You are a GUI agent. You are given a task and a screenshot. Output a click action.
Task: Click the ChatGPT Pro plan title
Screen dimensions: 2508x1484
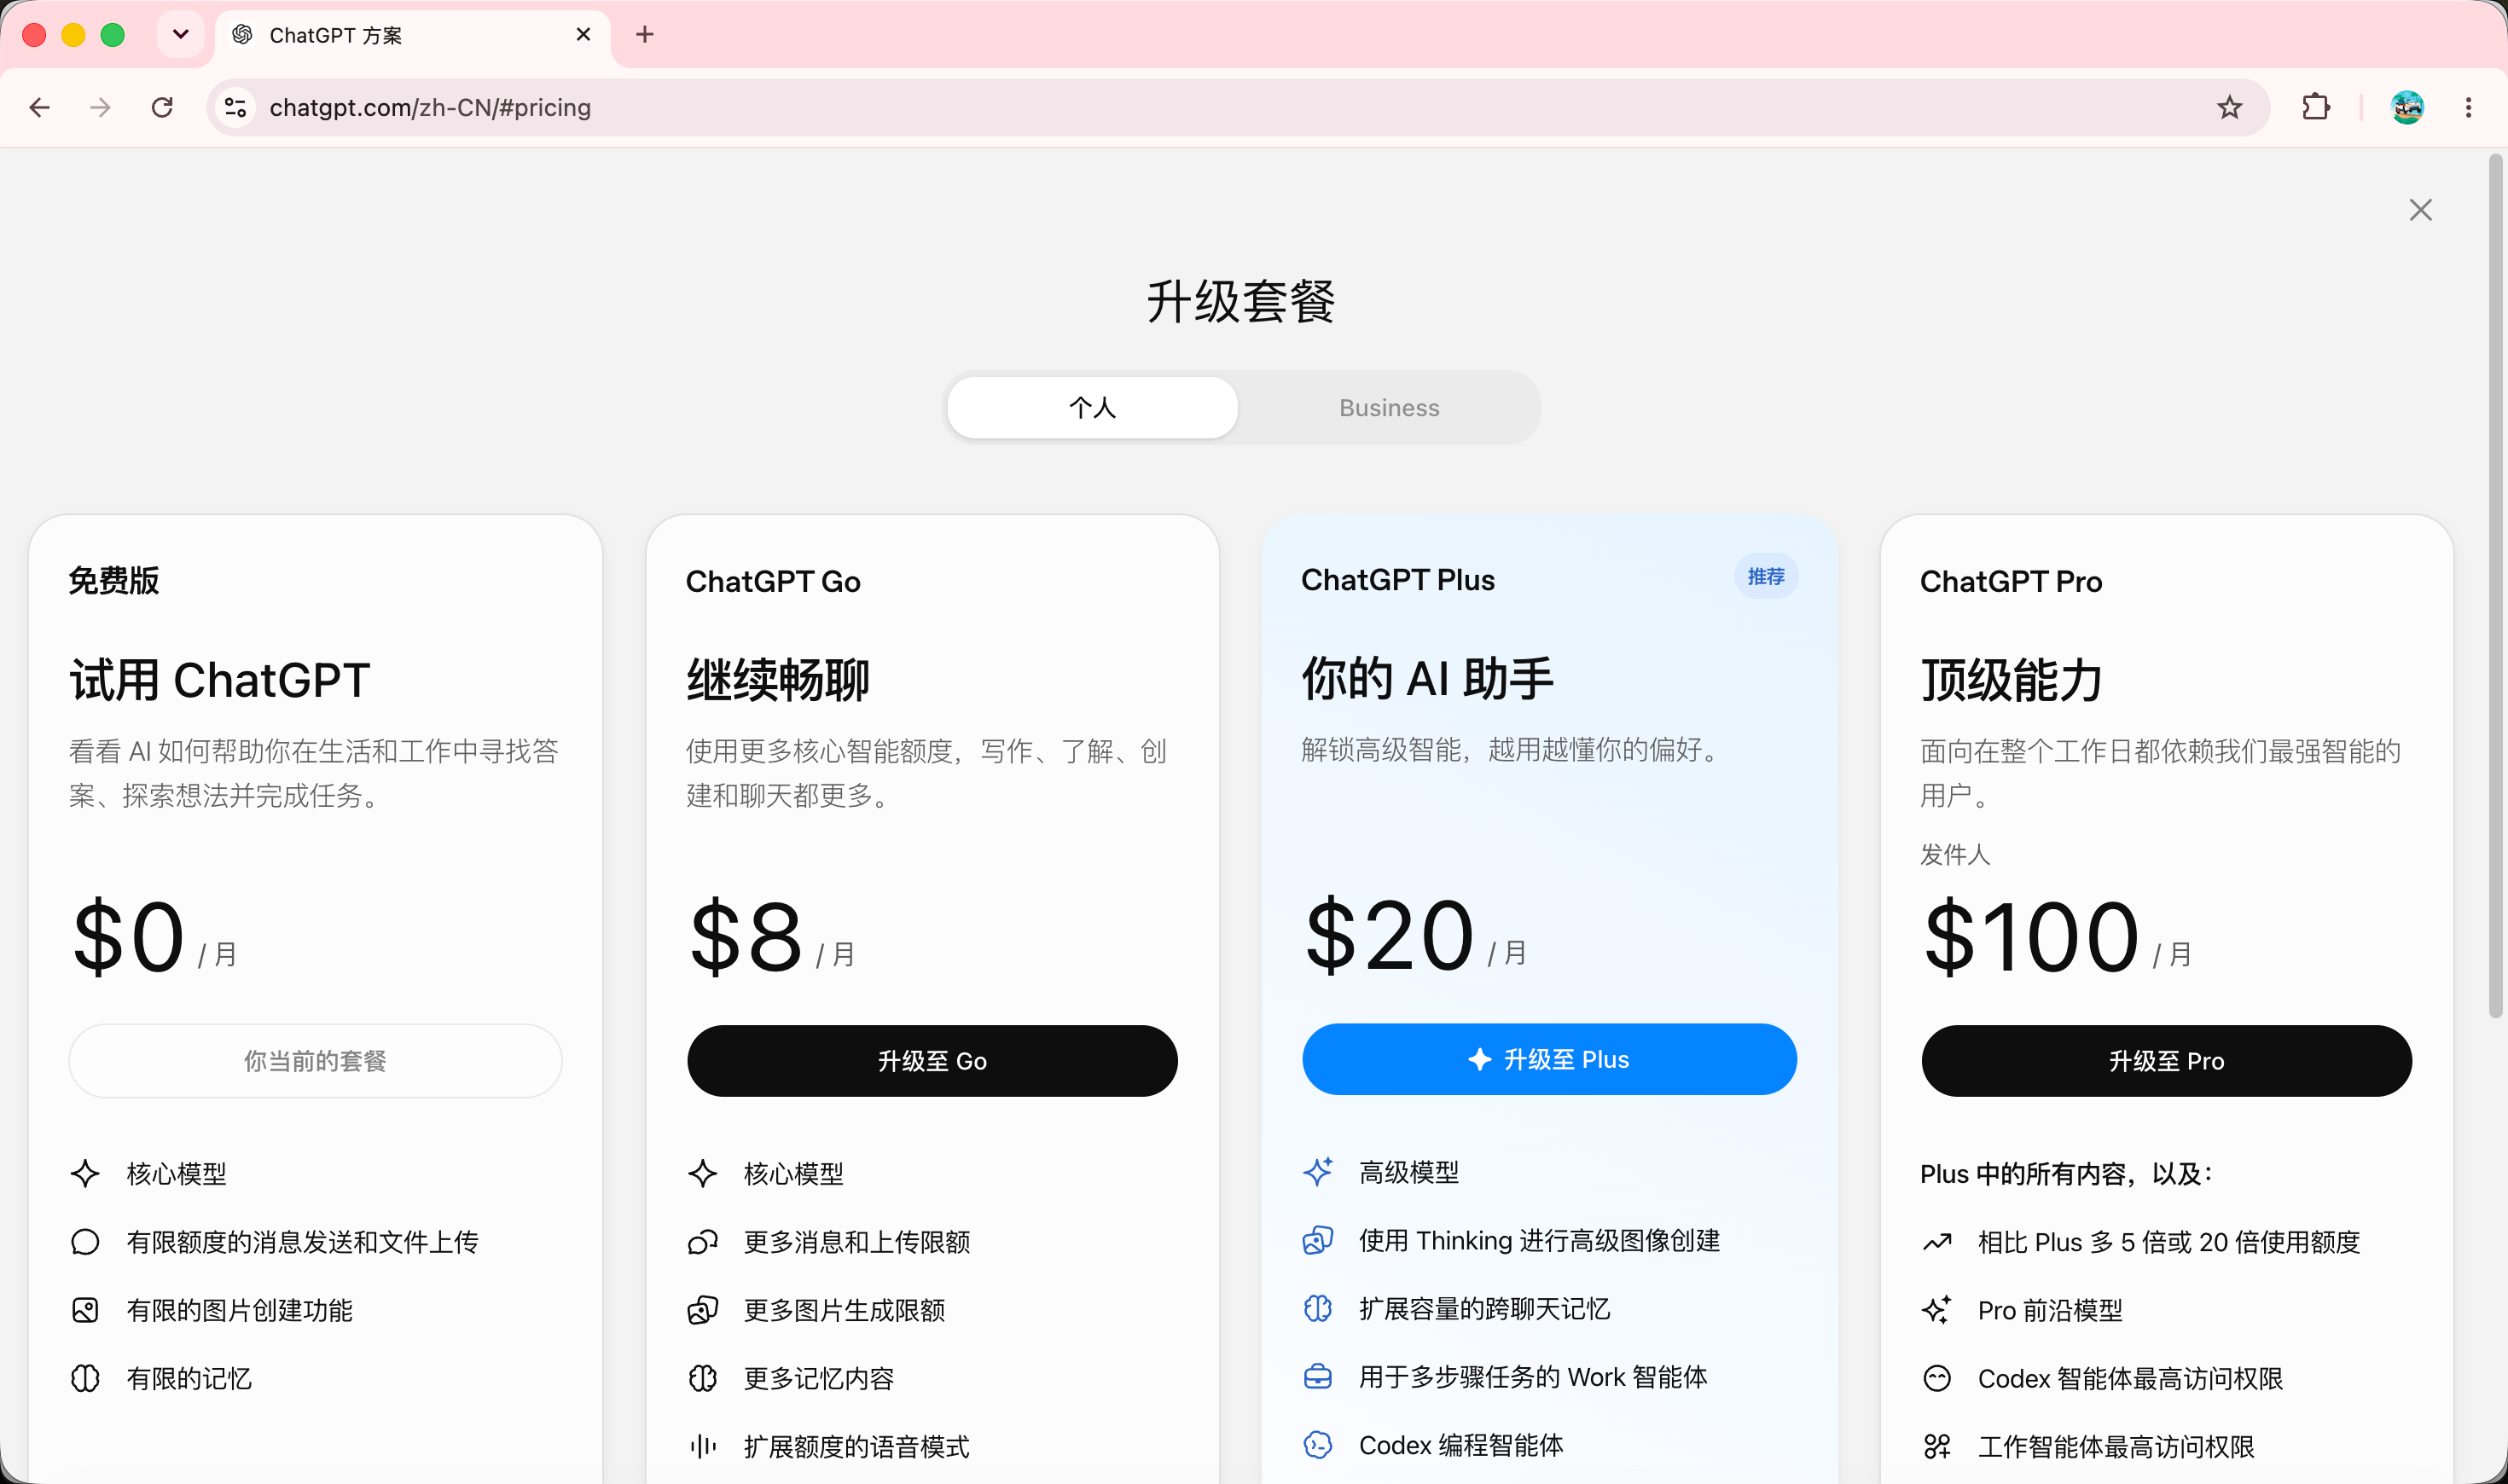point(2011,581)
